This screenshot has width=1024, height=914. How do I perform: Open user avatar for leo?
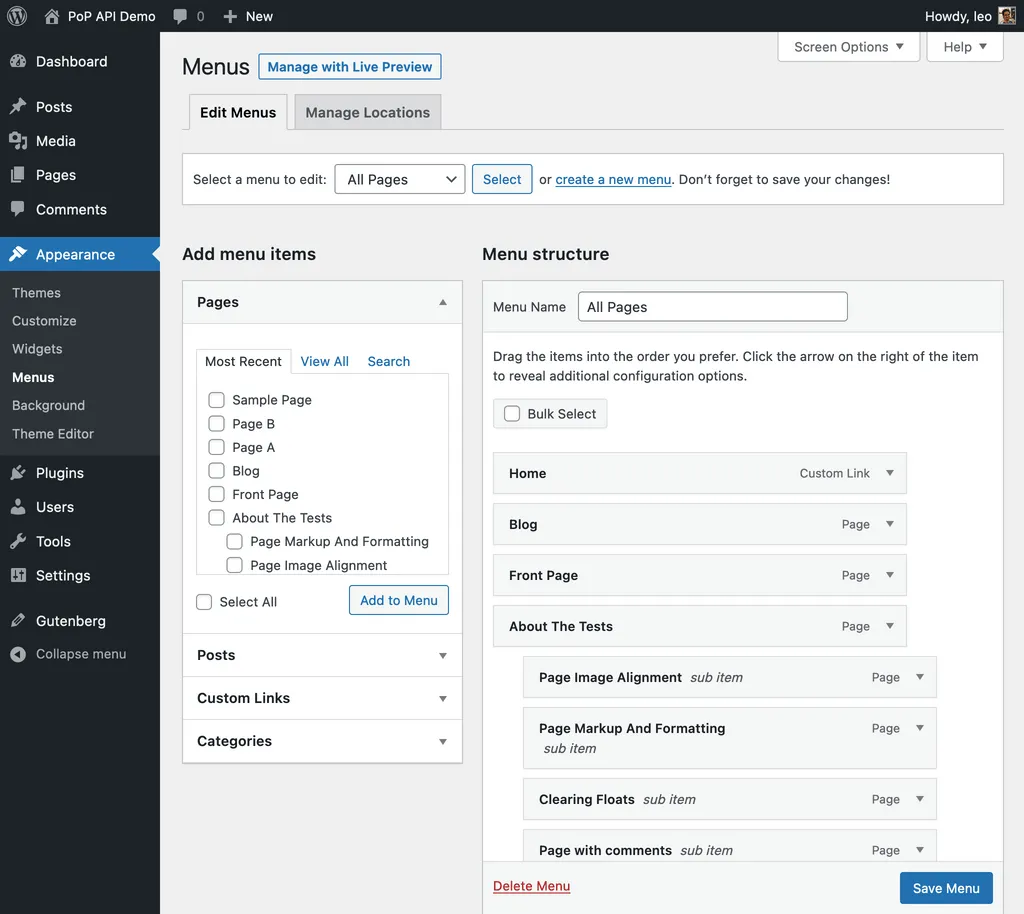[1006, 16]
